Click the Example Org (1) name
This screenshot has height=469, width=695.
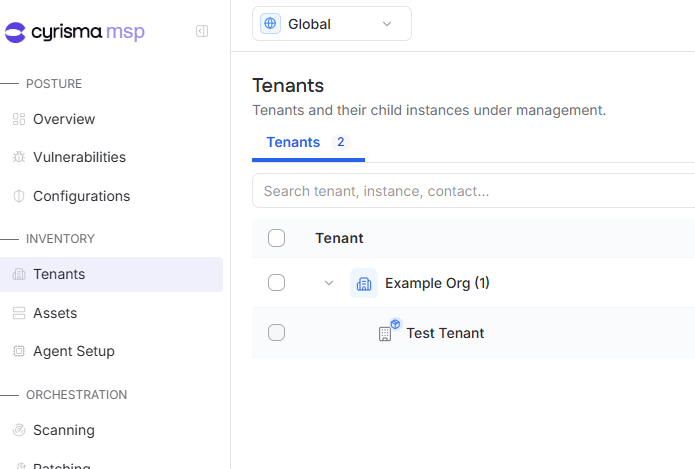pyautogui.click(x=437, y=283)
